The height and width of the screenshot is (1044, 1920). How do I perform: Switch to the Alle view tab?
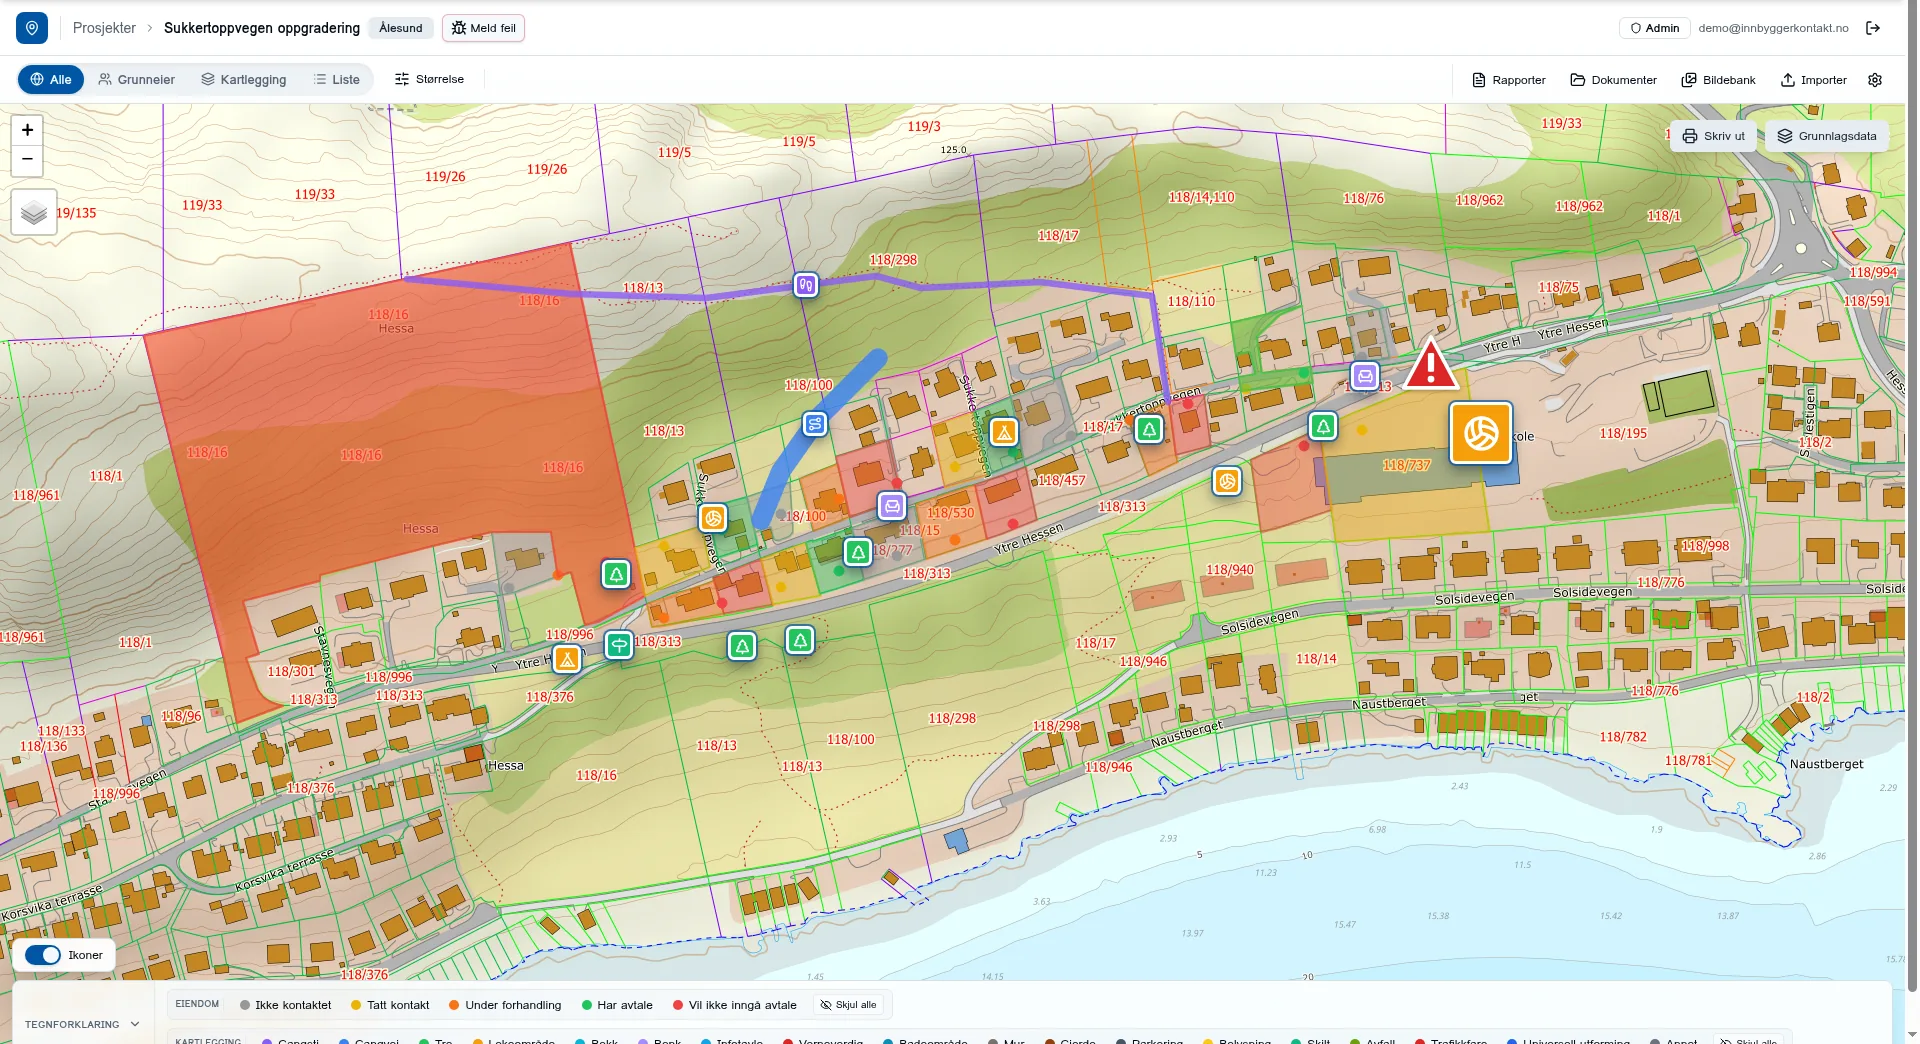pyautogui.click(x=51, y=79)
